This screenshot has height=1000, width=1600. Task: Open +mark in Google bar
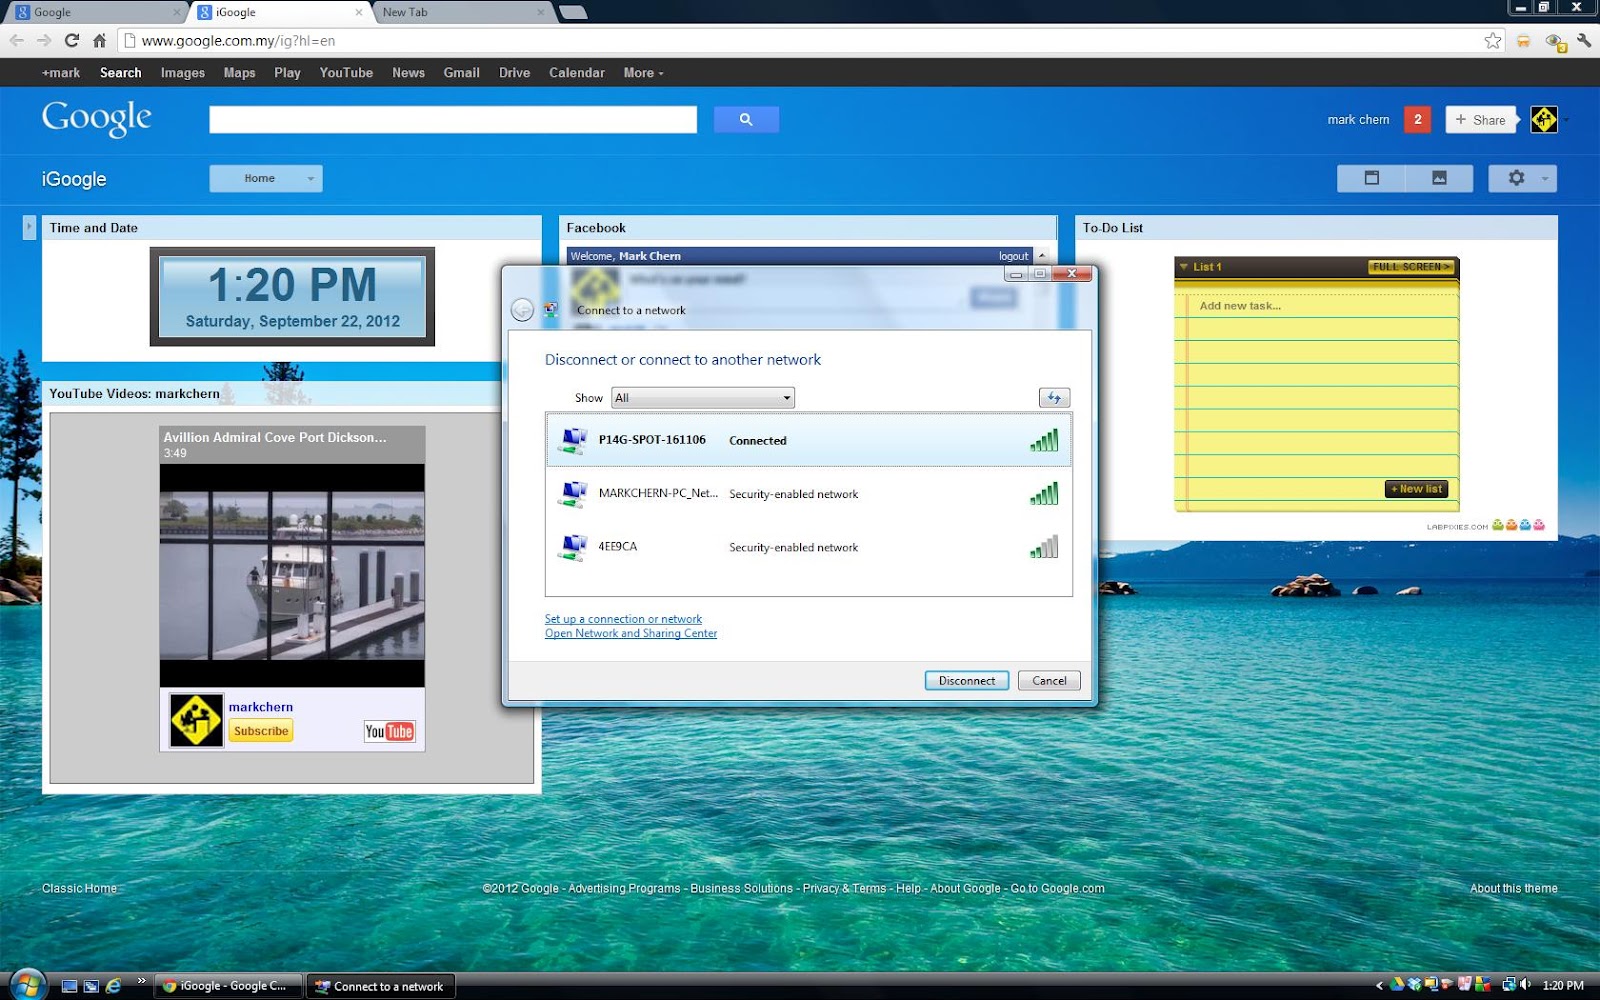click(x=61, y=72)
